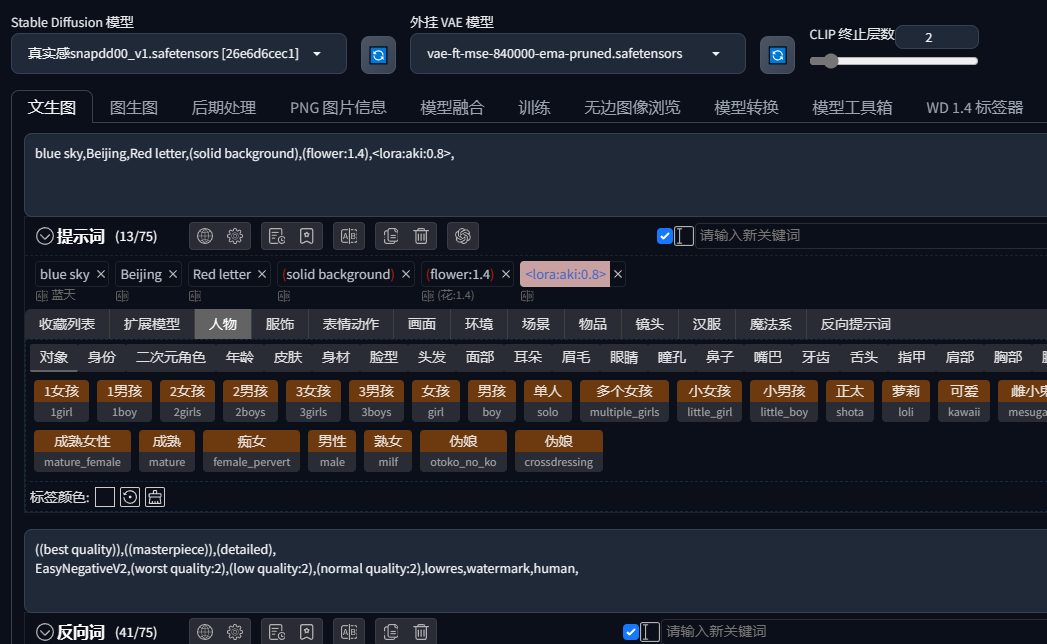Toggle the checkbox next to the 提示词 keyword input
Viewport: 1047px width, 644px height.
pyautogui.click(x=665, y=236)
